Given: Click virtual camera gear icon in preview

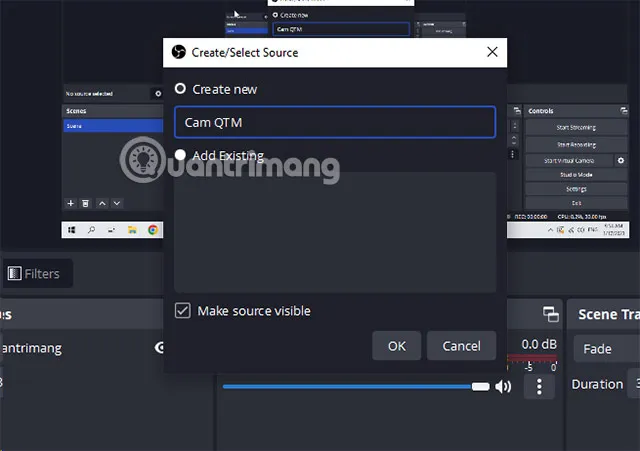Looking at the screenshot, I should click(x=621, y=160).
